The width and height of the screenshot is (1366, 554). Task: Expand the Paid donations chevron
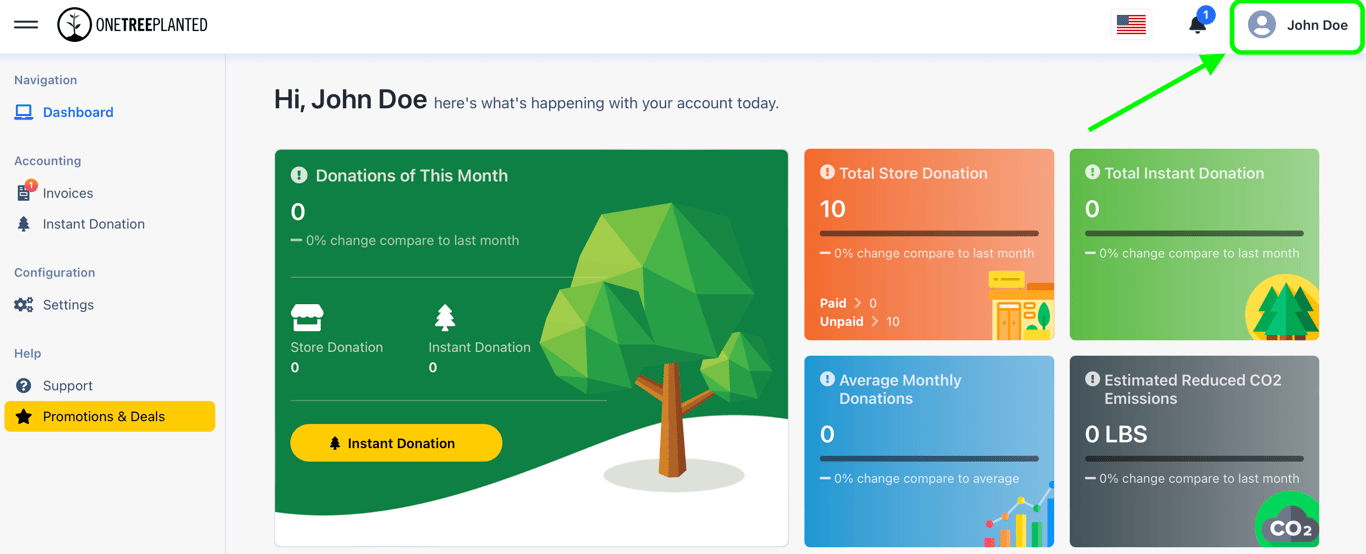[x=857, y=303]
